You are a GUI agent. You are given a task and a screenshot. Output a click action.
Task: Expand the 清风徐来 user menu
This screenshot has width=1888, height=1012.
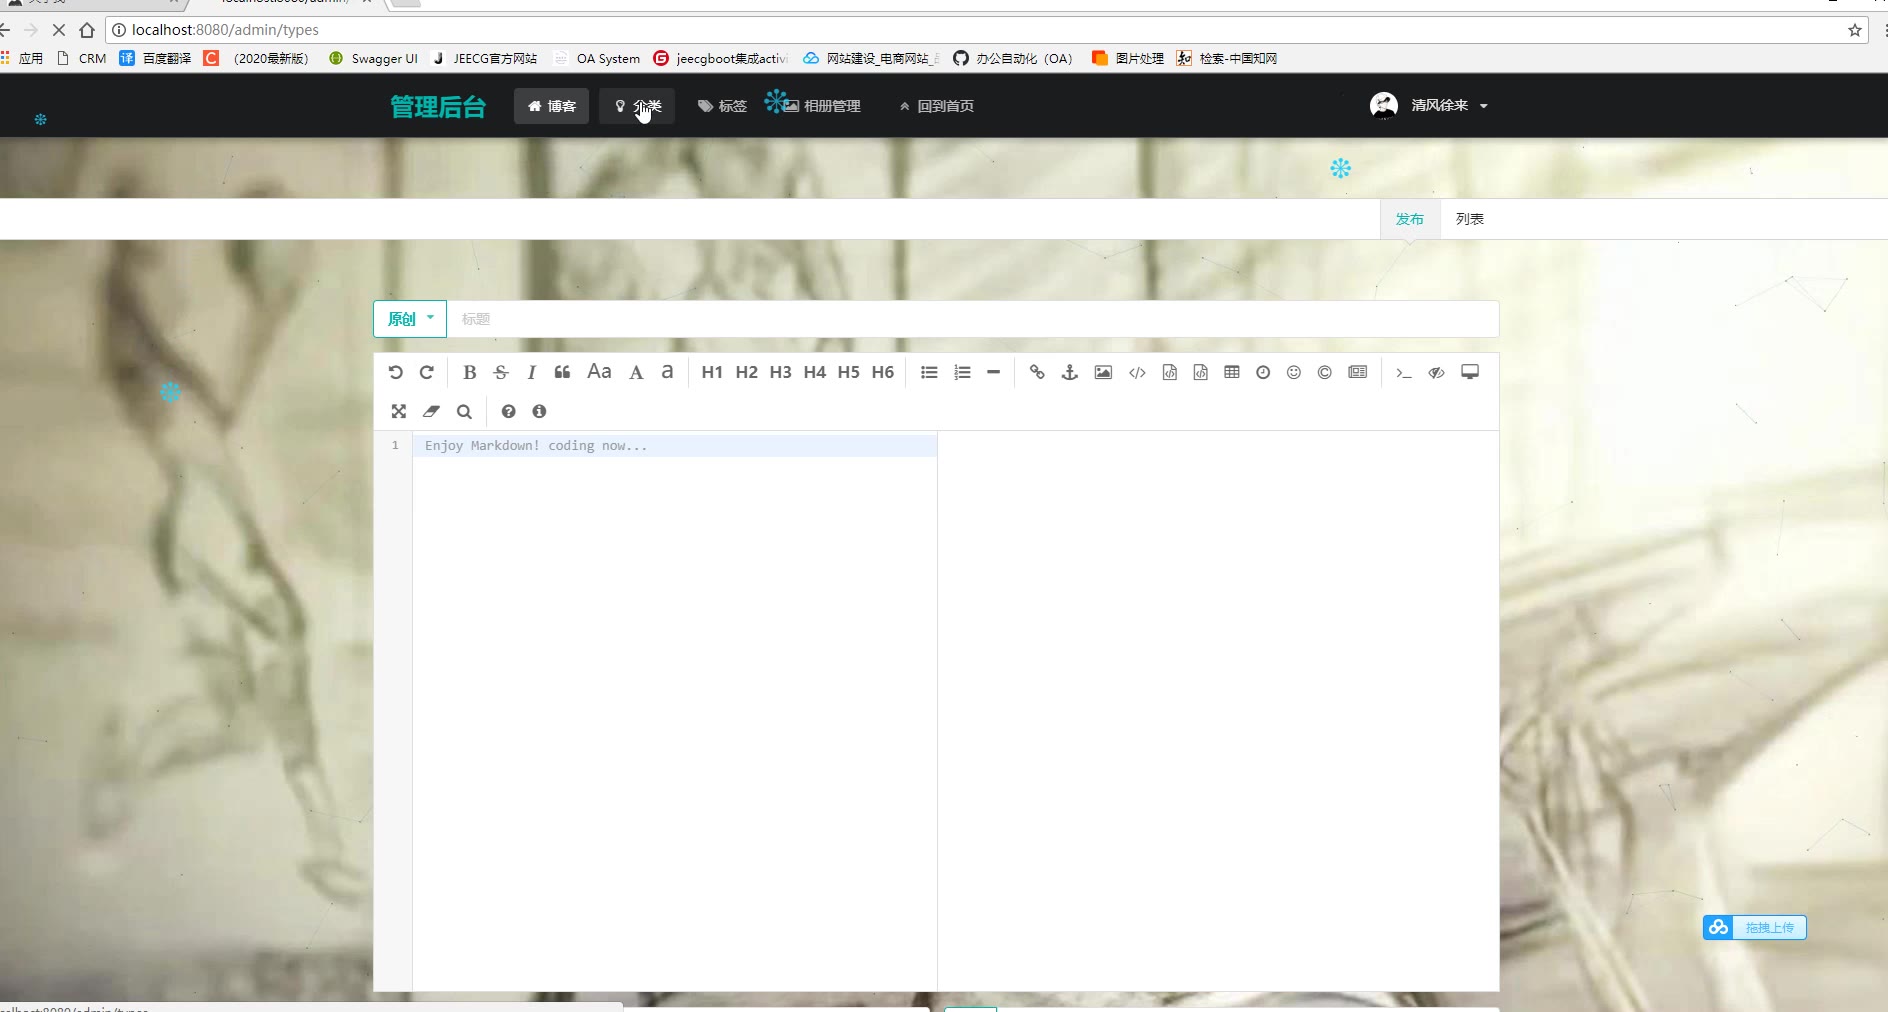click(x=1450, y=105)
